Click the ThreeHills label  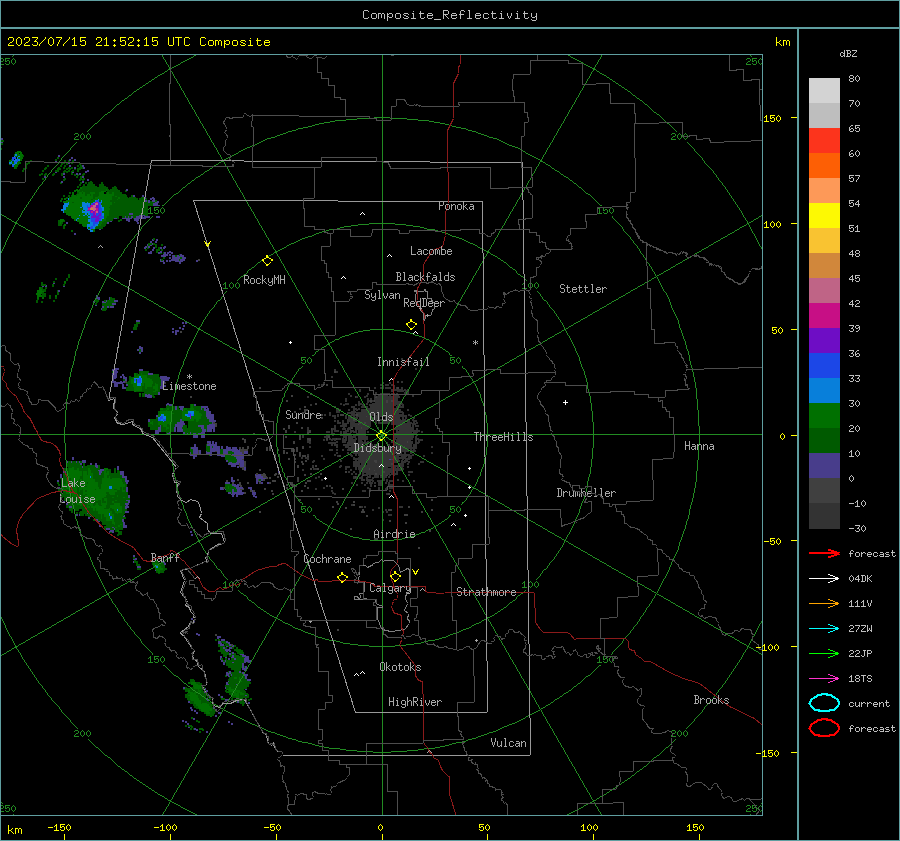click(x=503, y=437)
